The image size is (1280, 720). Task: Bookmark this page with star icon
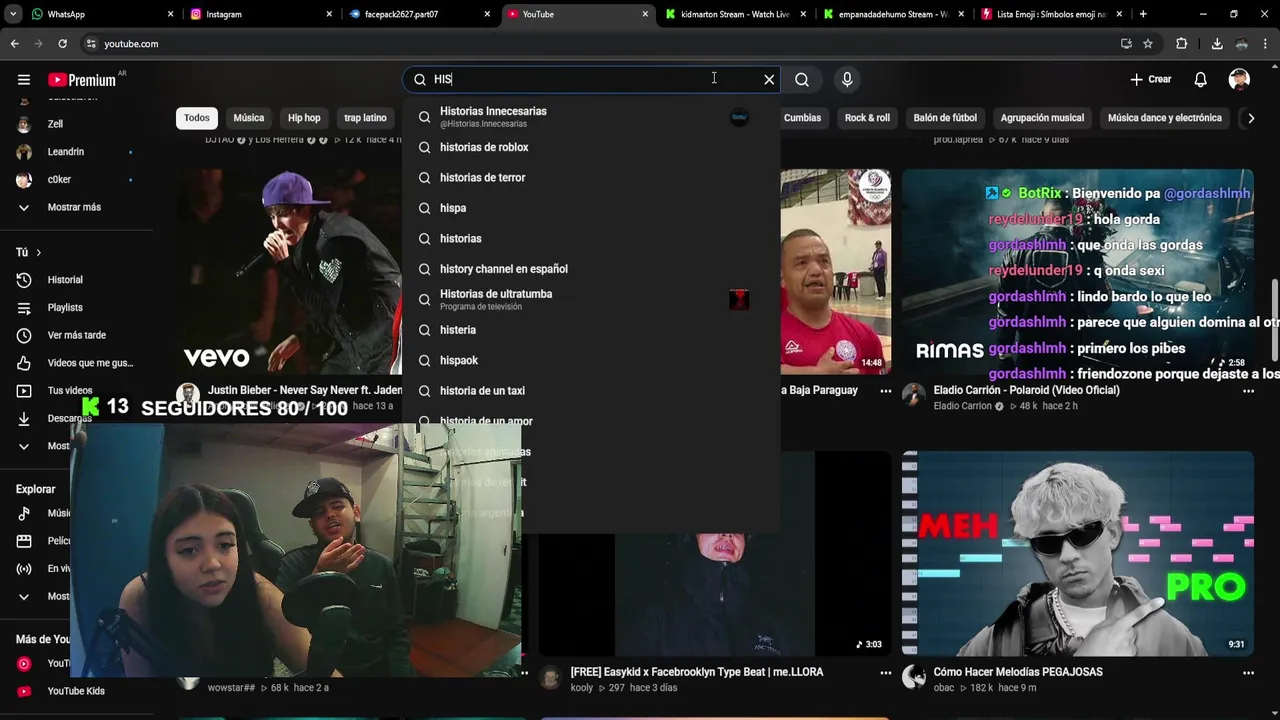tap(1148, 44)
